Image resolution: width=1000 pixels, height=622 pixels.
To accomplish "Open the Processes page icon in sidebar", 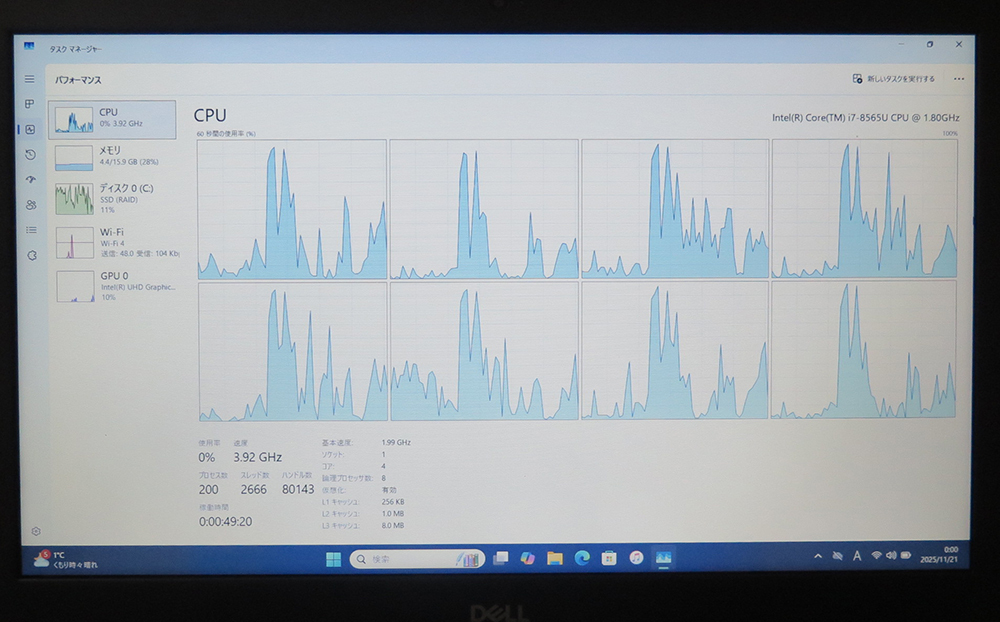I will point(29,104).
